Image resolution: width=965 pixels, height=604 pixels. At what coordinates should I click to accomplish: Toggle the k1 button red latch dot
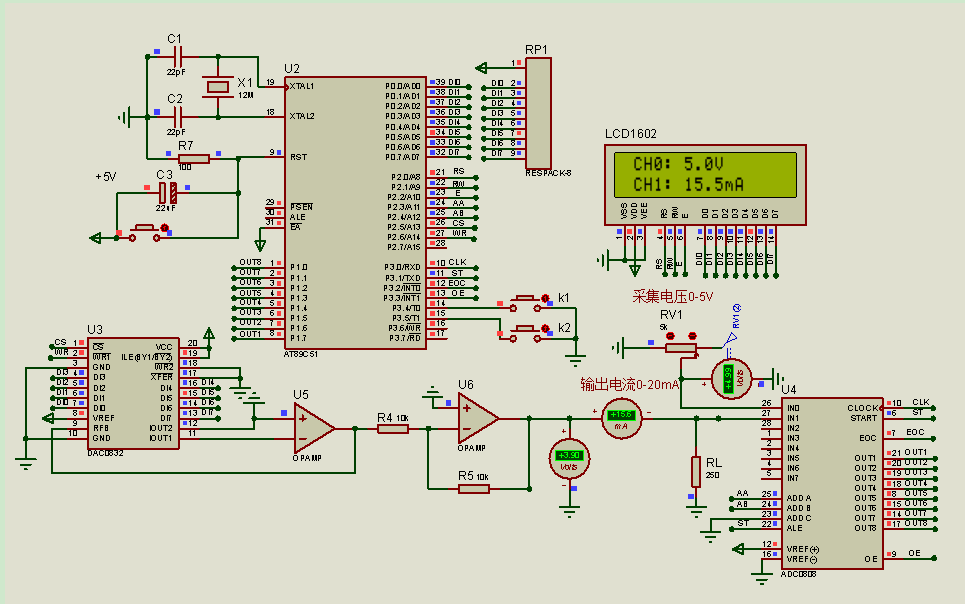tap(545, 298)
